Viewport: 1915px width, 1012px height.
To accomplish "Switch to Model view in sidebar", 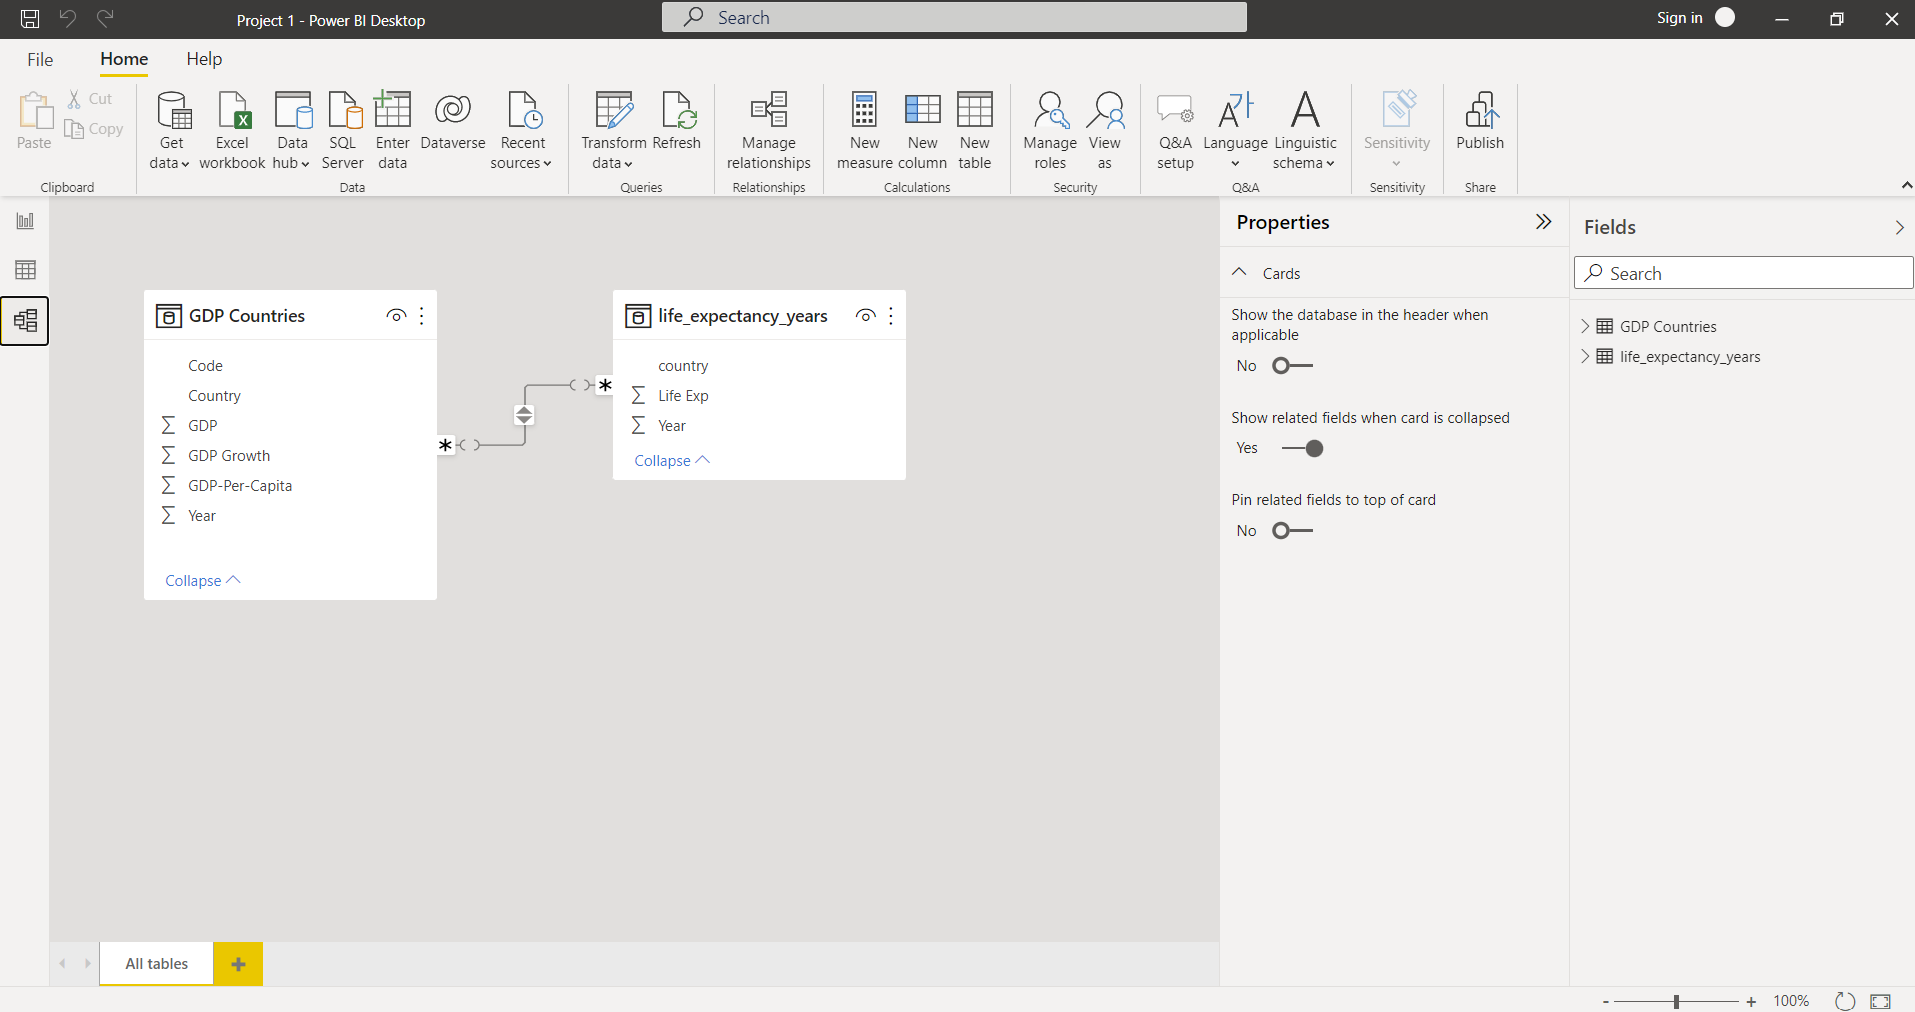I will tap(25, 321).
